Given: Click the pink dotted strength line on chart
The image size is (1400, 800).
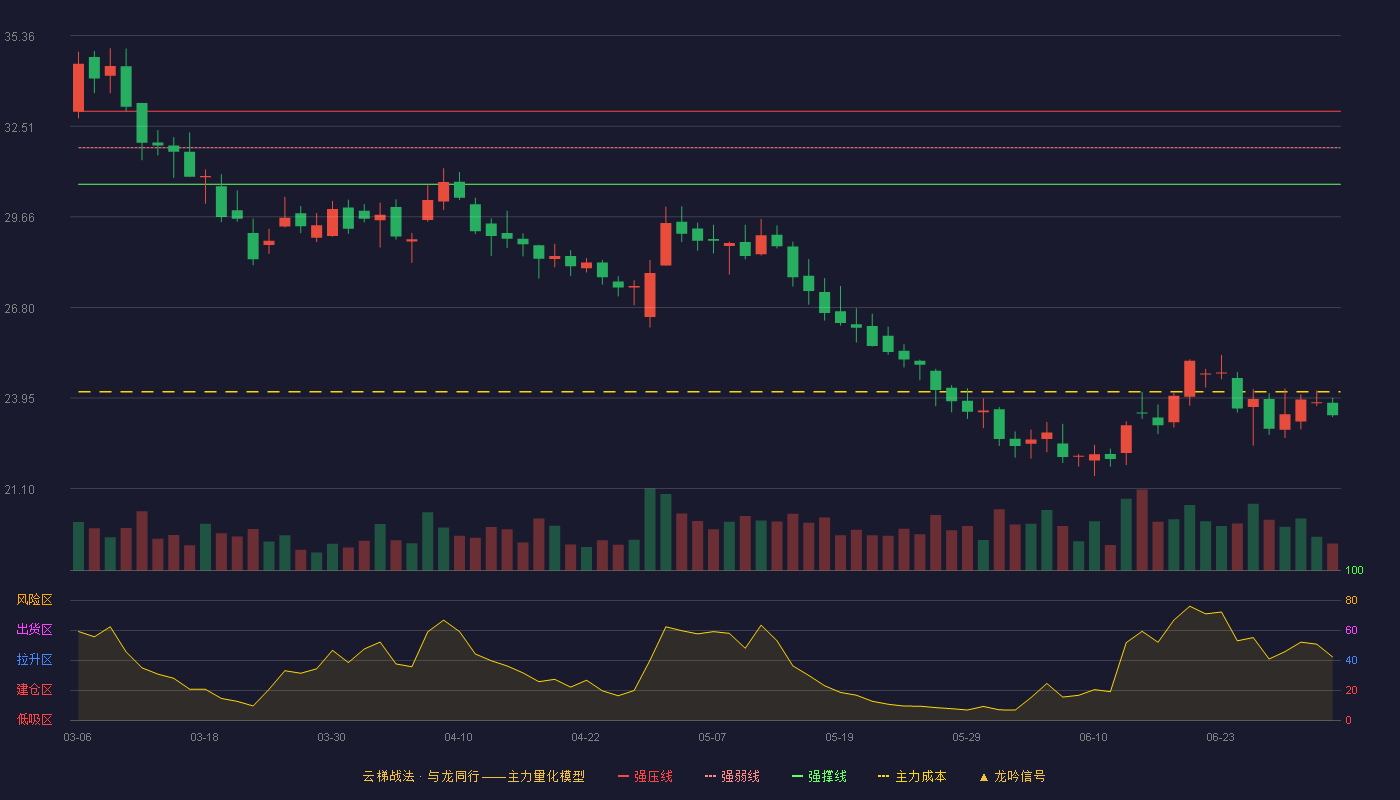Looking at the screenshot, I should tap(709, 148).
